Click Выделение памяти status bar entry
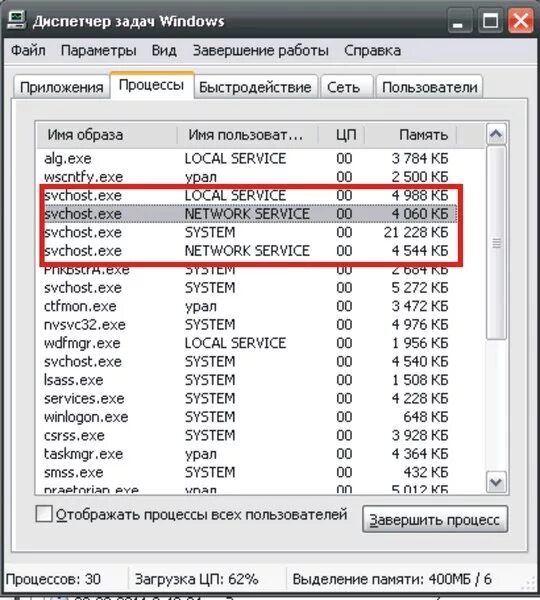The image size is (540, 600). coord(392,579)
